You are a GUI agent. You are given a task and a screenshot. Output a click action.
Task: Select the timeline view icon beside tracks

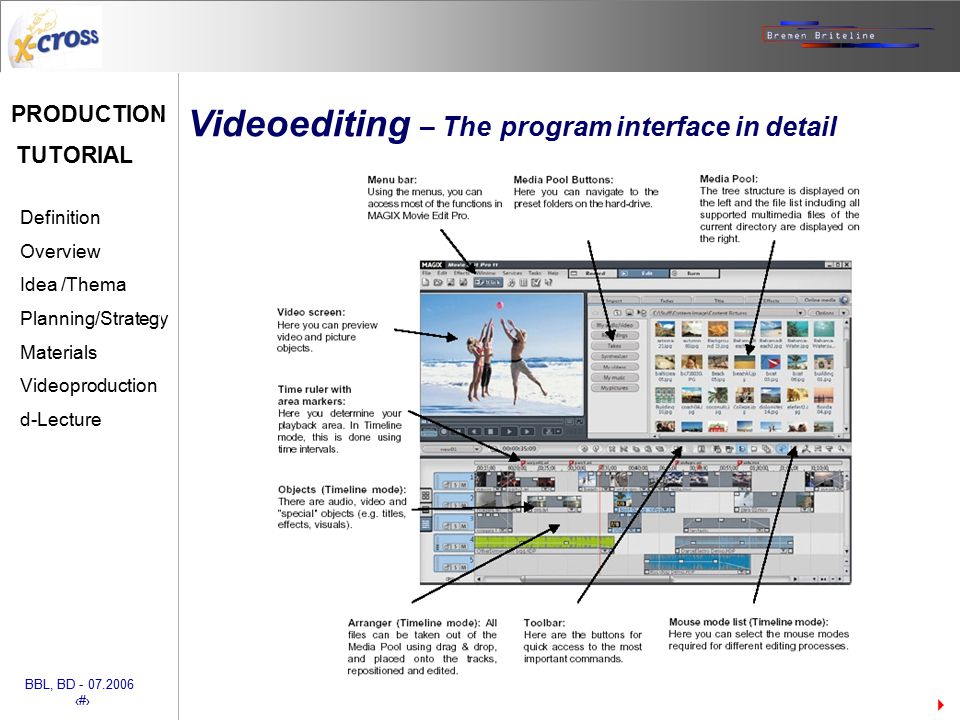(426, 524)
